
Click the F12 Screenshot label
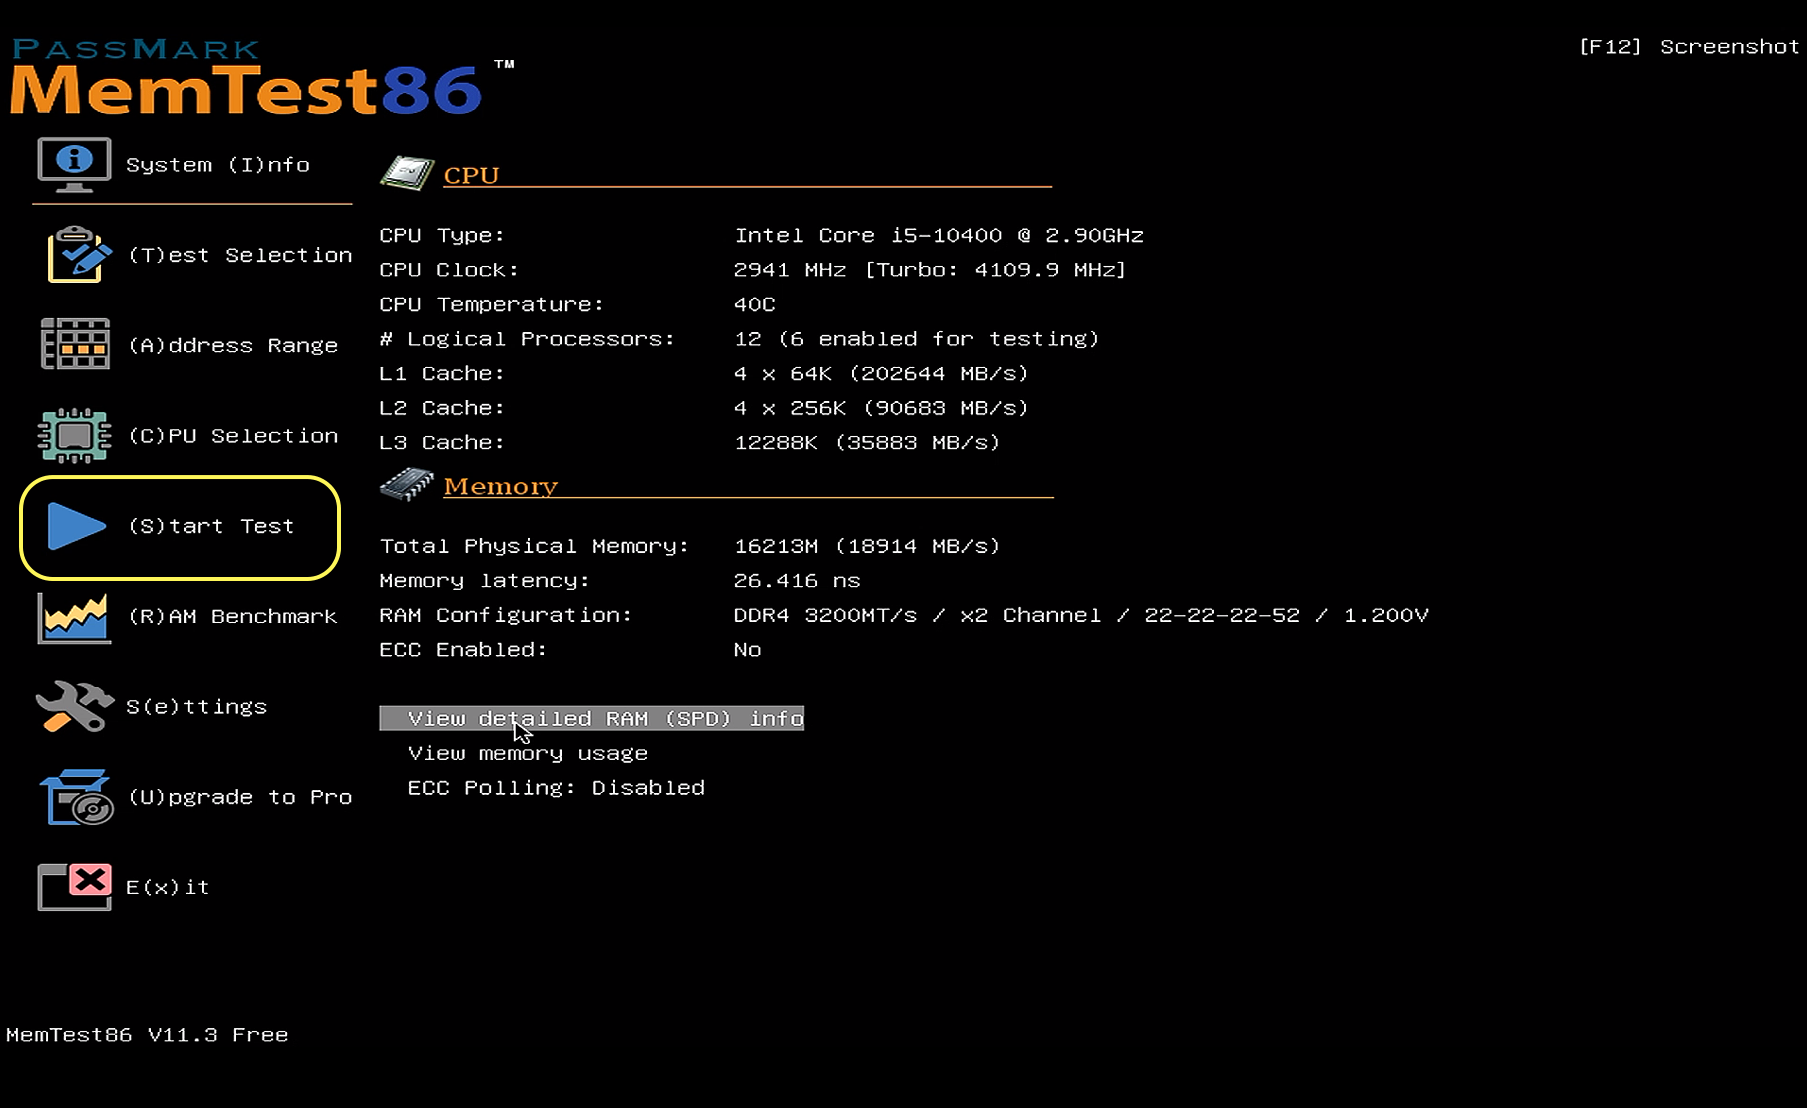click(1688, 45)
